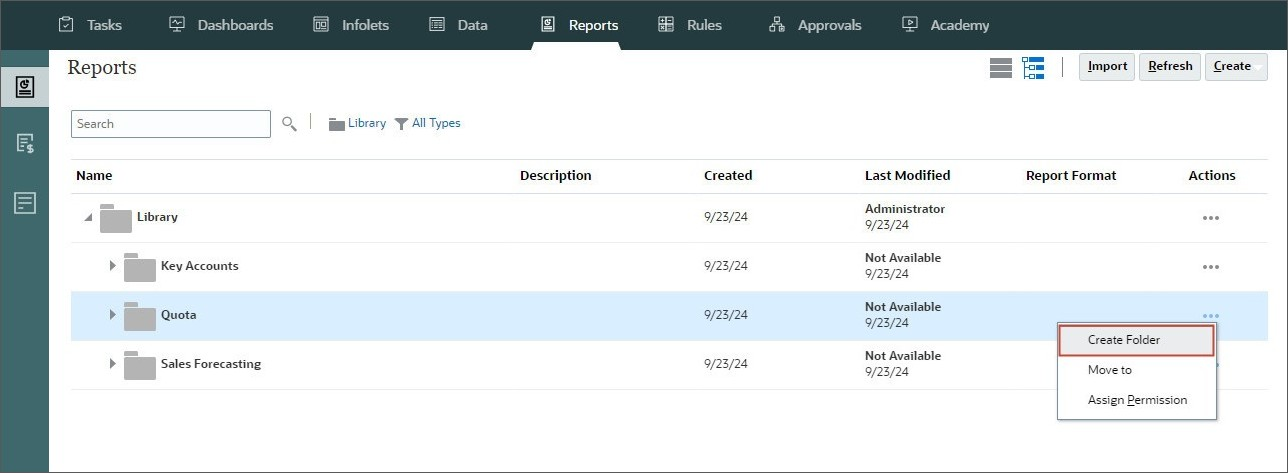Open the Dashboards tab
This screenshot has height=473, width=1288.
pyautogui.click(x=221, y=25)
